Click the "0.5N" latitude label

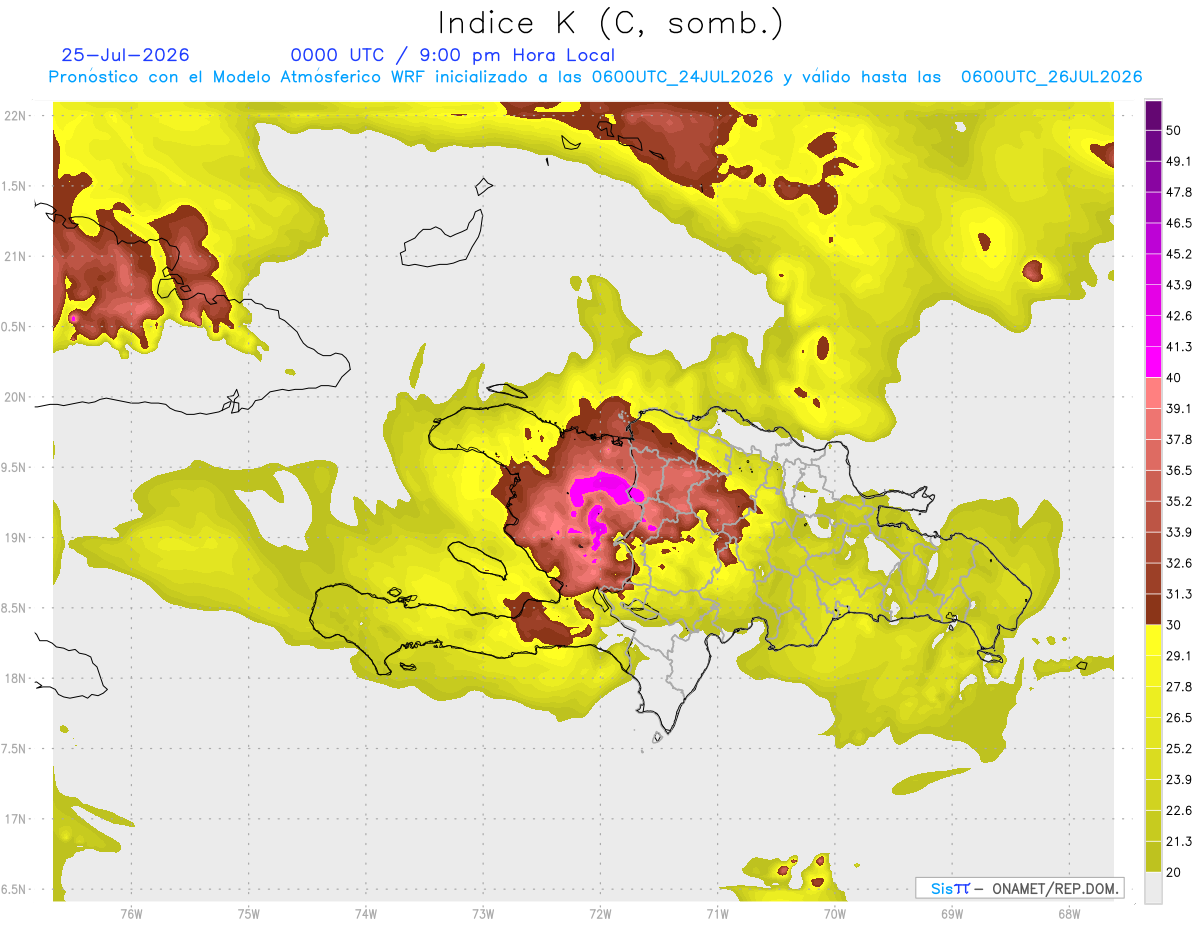14,327
